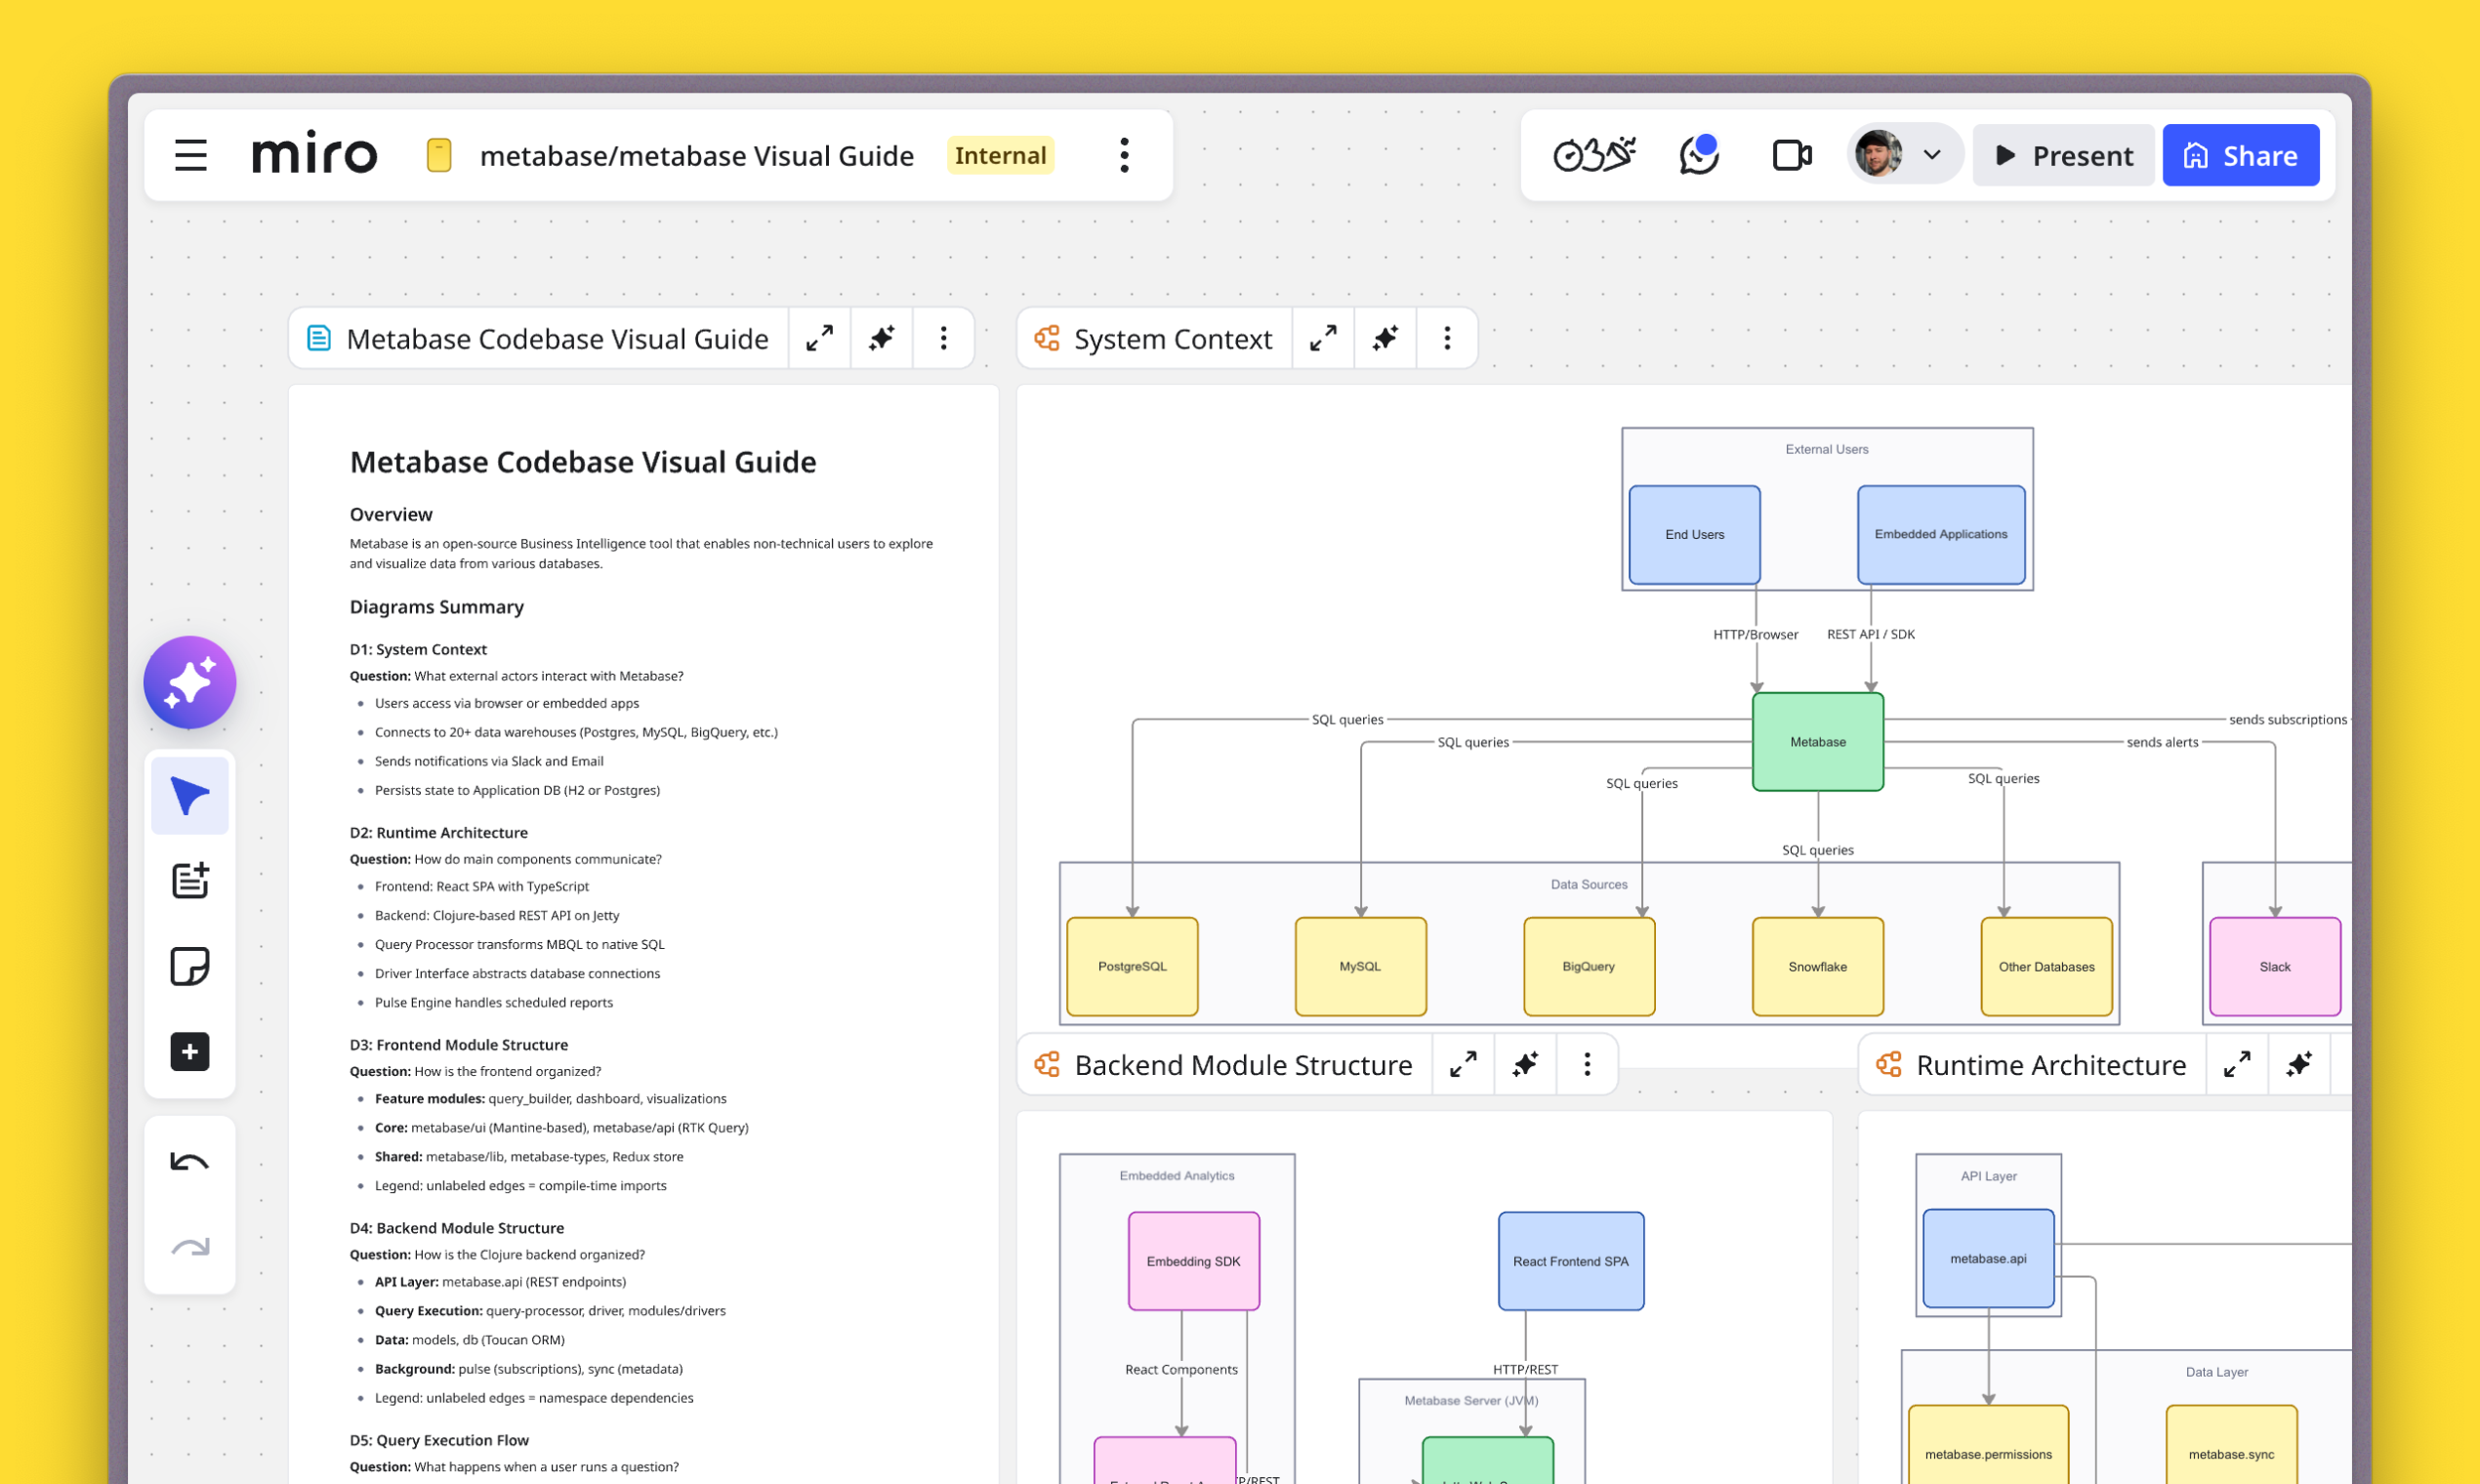The width and height of the screenshot is (2480, 1484).
Task: Click the undo arrow
Action: tap(189, 1162)
